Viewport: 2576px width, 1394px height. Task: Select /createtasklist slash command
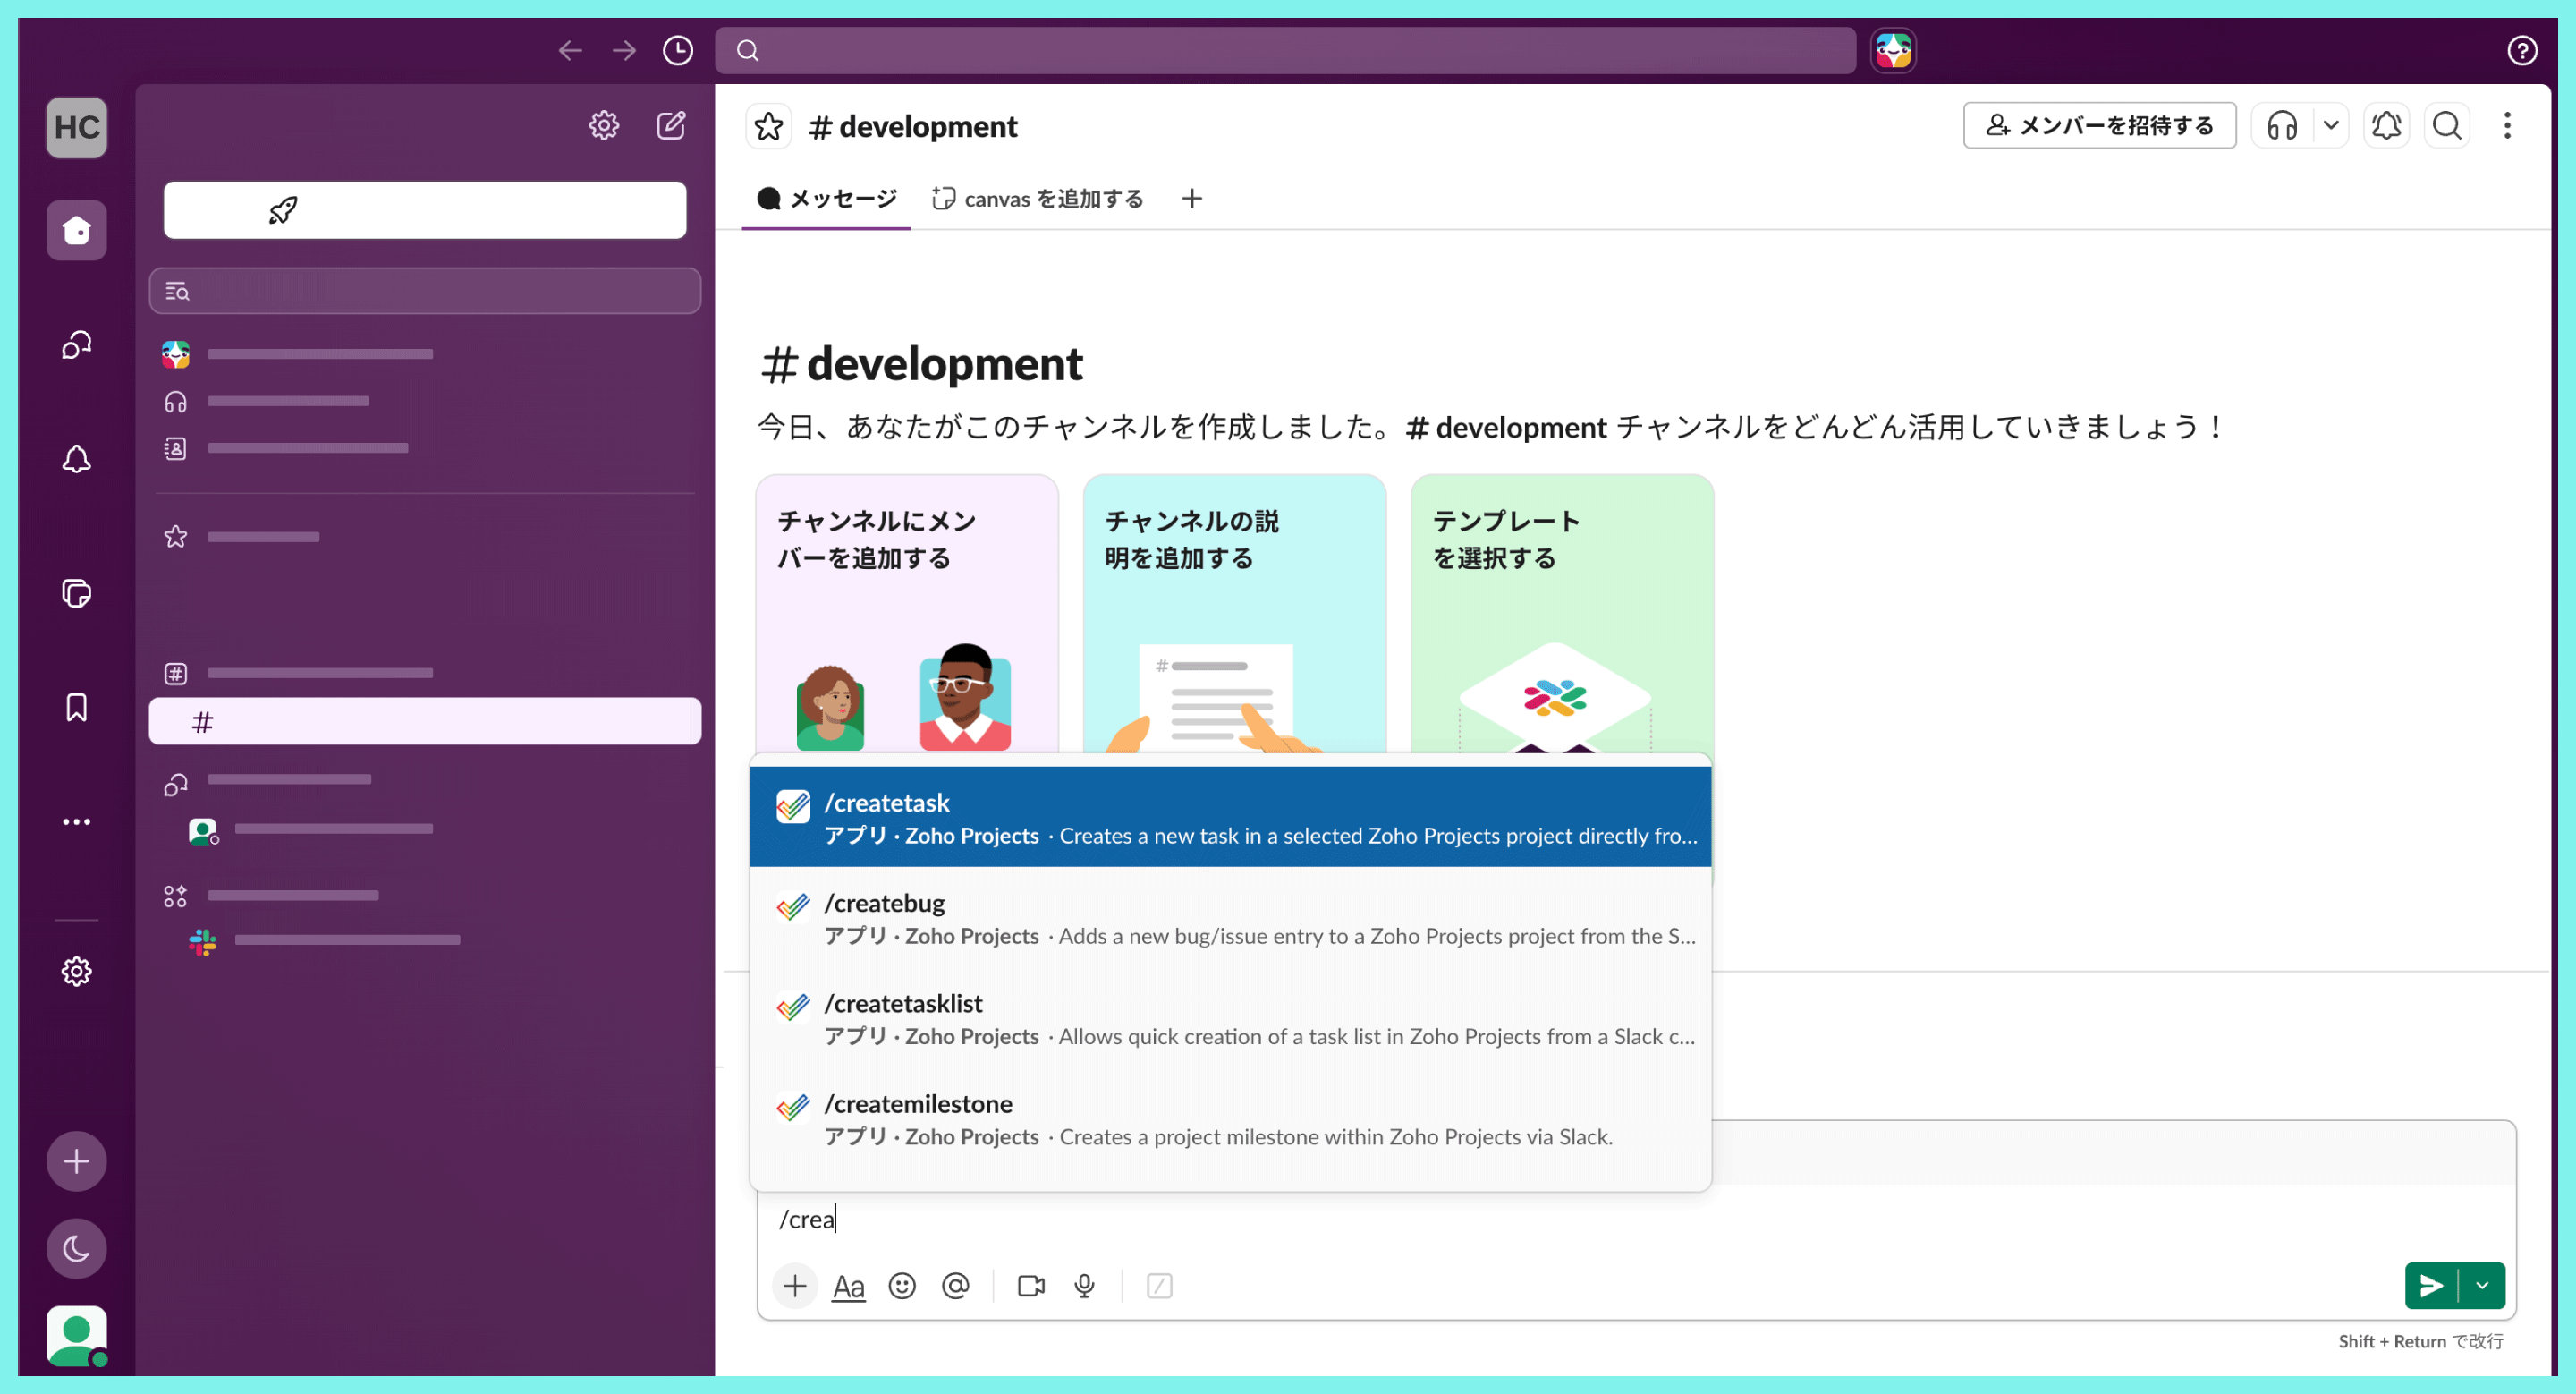(x=1230, y=1018)
